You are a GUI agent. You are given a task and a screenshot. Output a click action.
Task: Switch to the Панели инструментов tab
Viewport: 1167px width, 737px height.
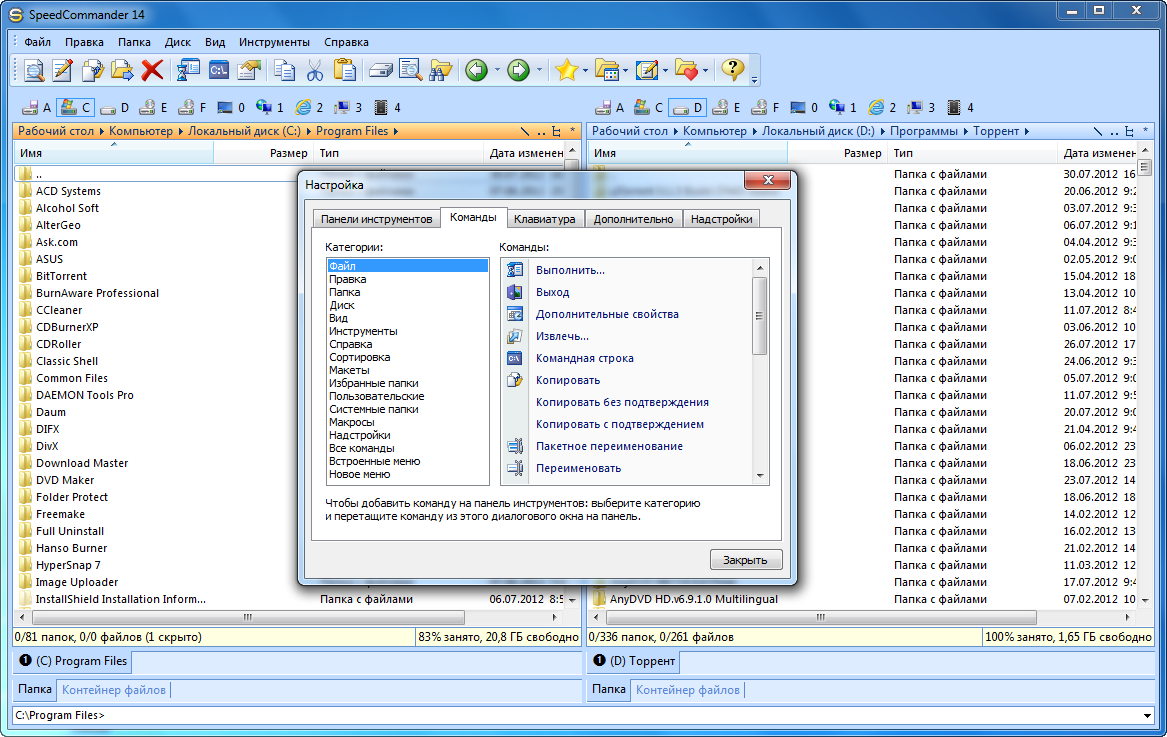tap(377, 219)
